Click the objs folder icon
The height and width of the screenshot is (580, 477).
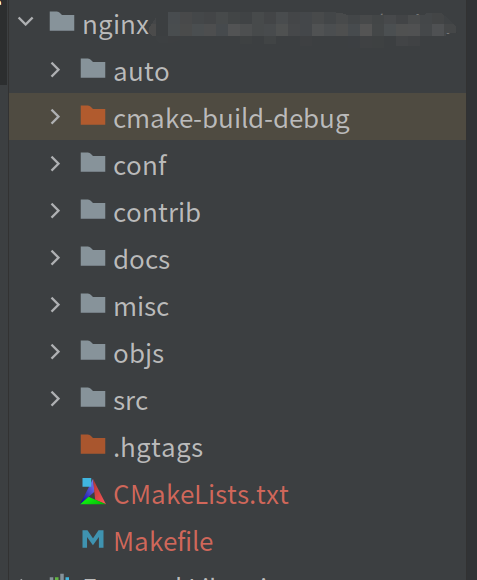pyautogui.click(x=93, y=350)
